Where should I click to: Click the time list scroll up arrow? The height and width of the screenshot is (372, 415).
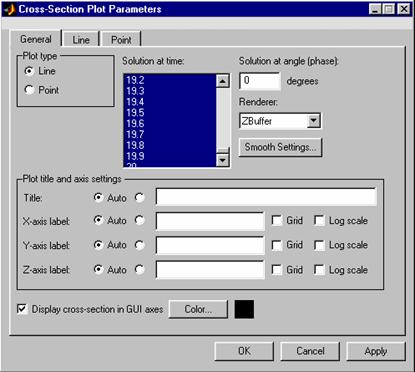[x=222, y=81]
